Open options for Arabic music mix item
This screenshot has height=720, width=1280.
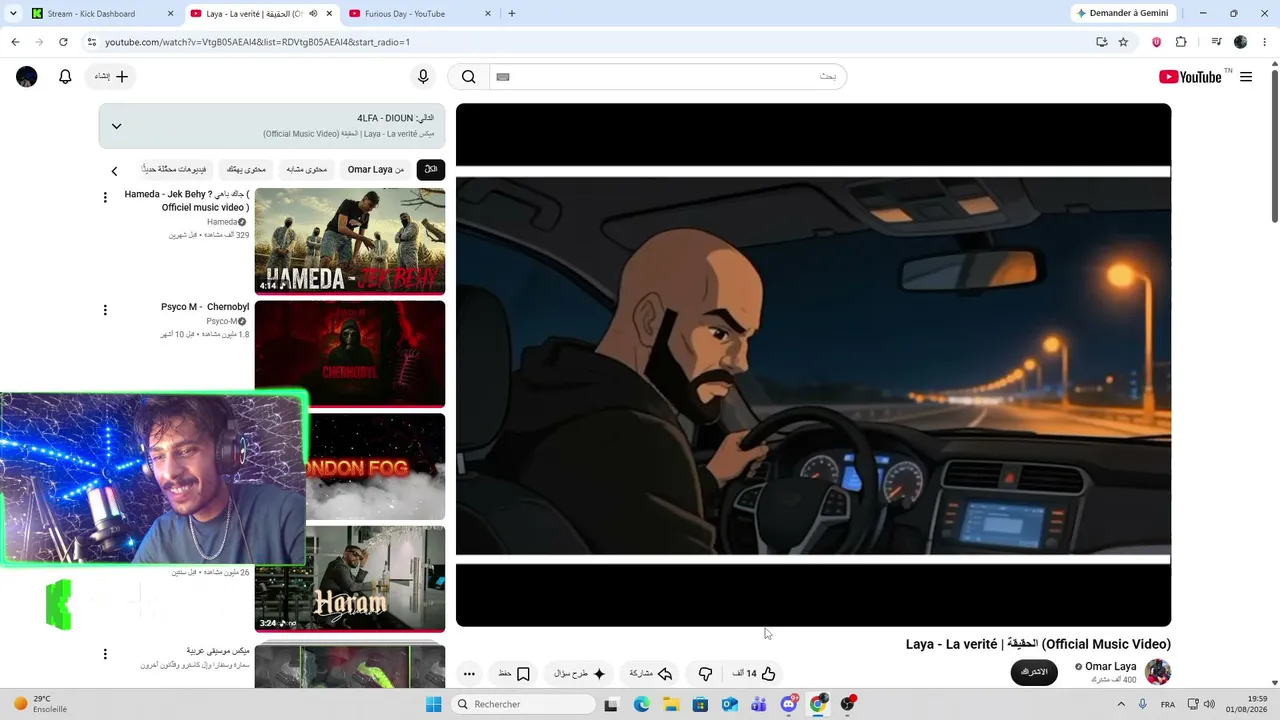(105, 654)
